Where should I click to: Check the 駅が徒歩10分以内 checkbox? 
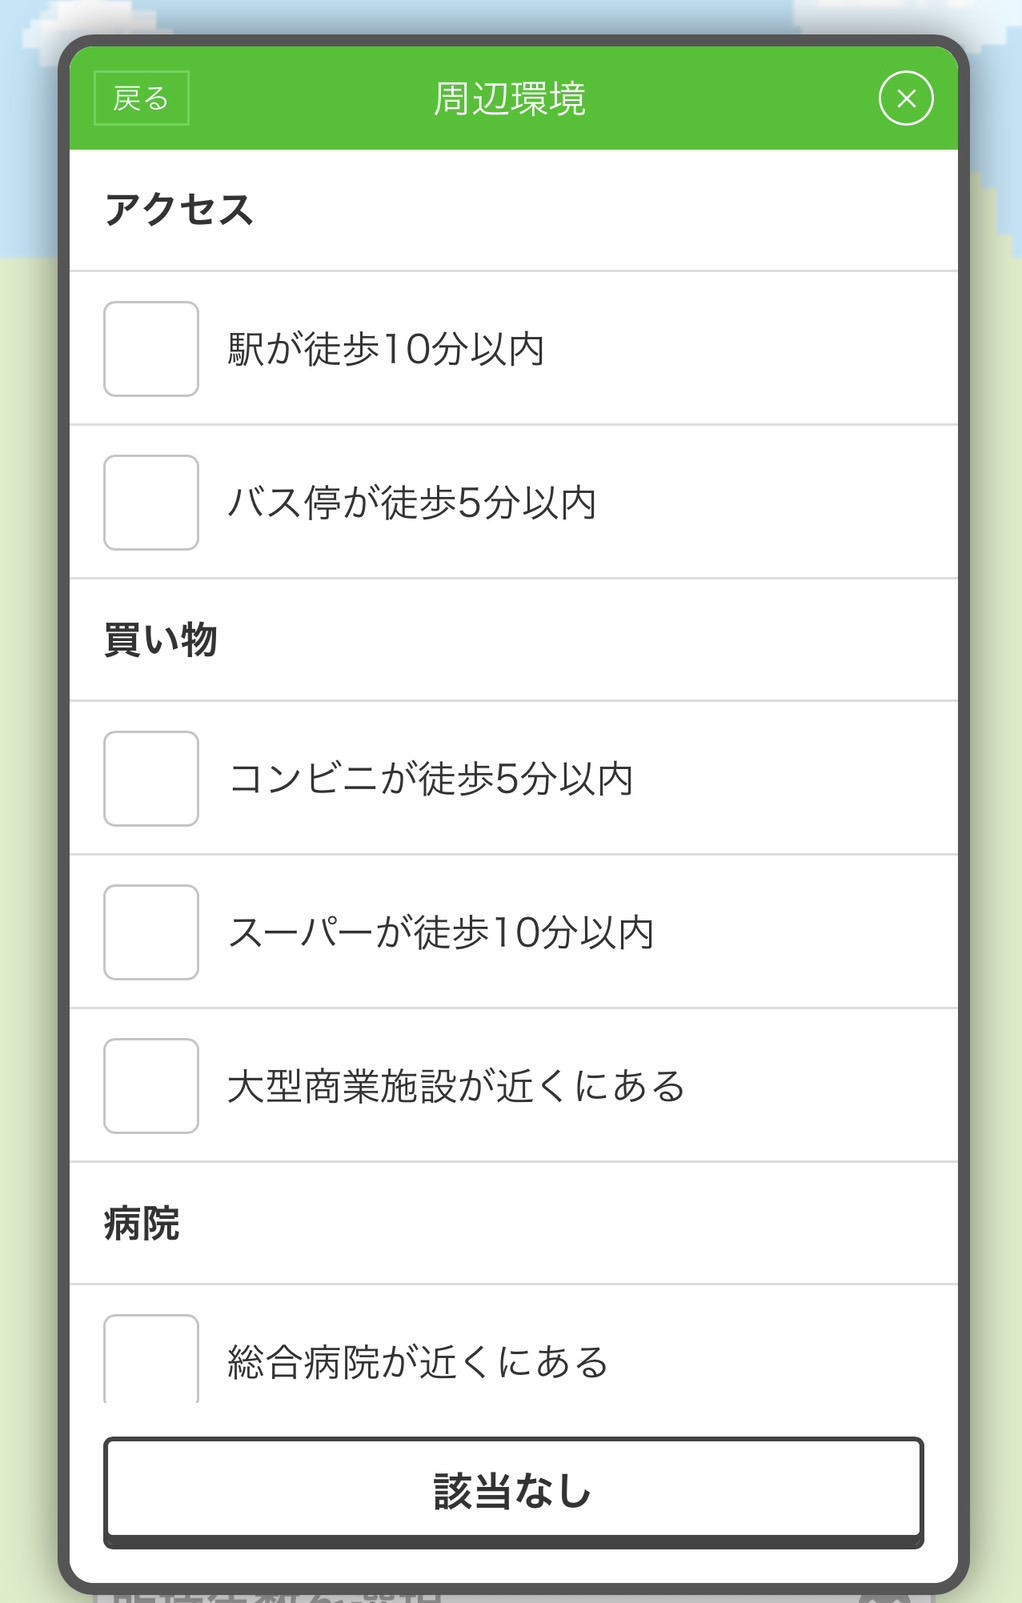151,349
